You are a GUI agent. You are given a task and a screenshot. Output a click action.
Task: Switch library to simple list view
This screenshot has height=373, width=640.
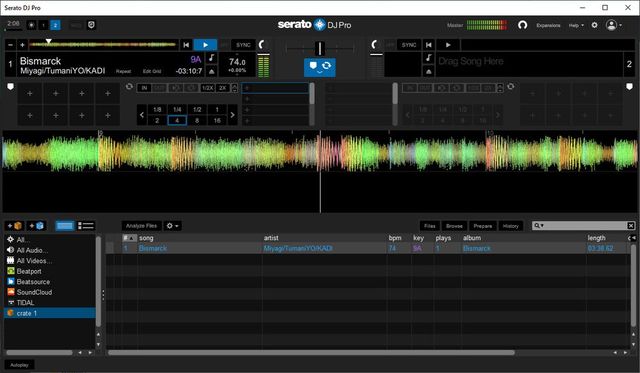[86, 226]
